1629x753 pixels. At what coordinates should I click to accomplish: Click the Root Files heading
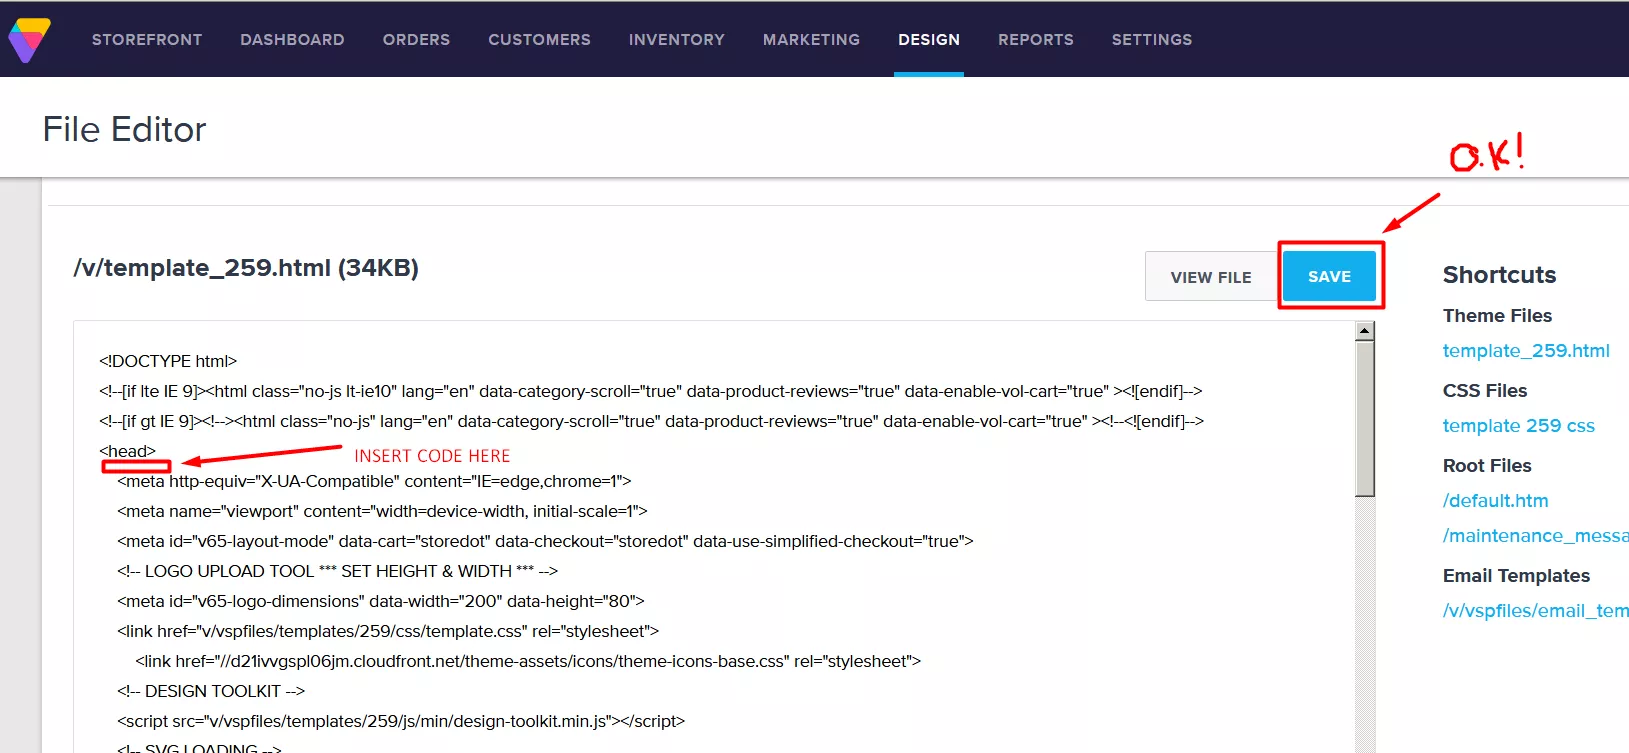click(x=1487, y=466)
